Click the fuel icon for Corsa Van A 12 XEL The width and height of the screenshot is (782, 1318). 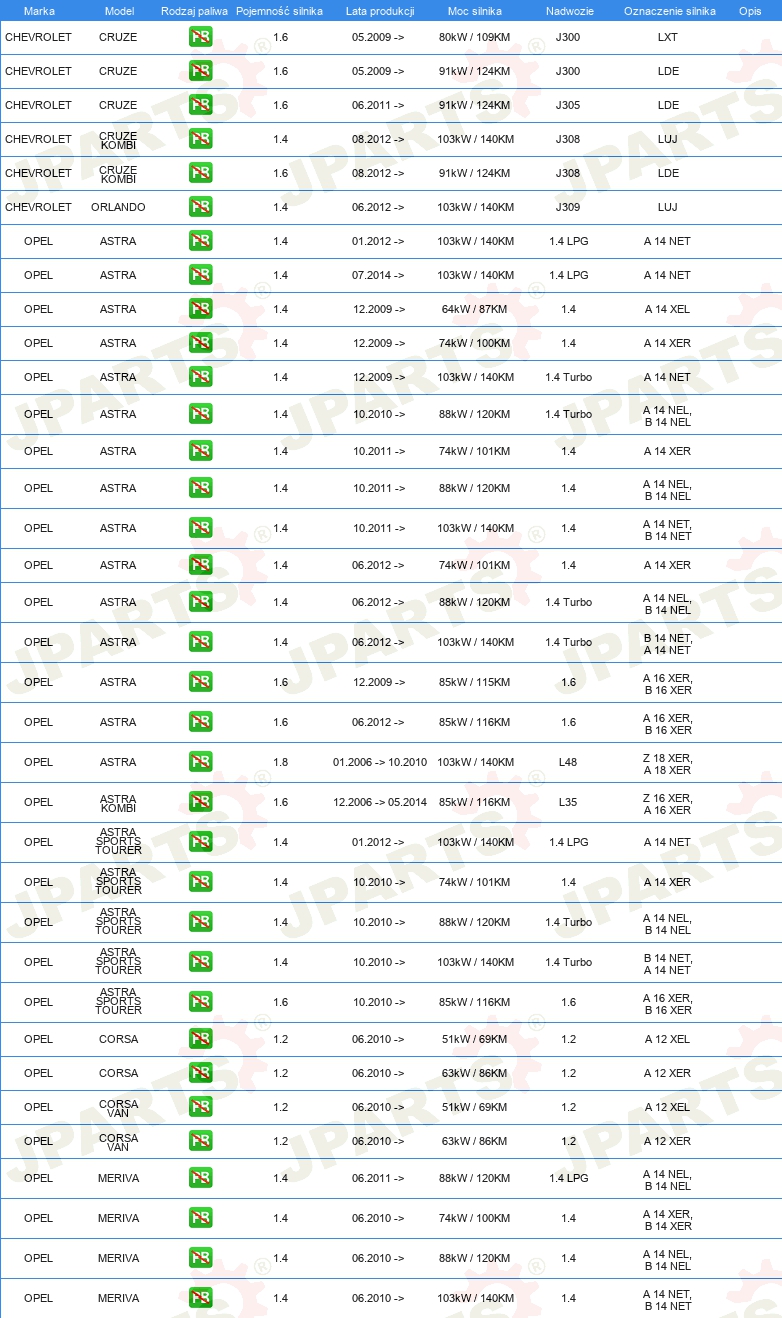pos(200,1107)
